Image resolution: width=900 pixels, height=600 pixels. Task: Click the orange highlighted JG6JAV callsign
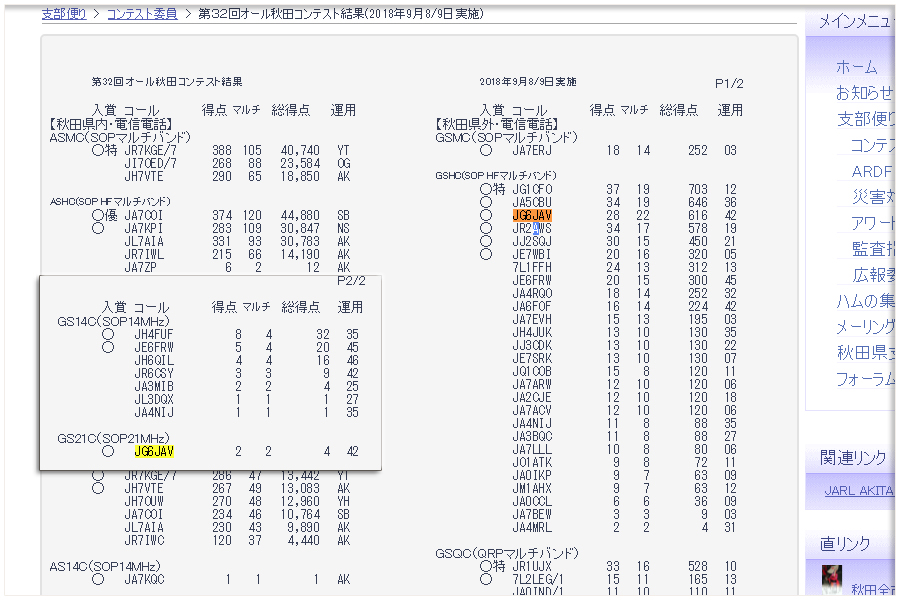531,215
